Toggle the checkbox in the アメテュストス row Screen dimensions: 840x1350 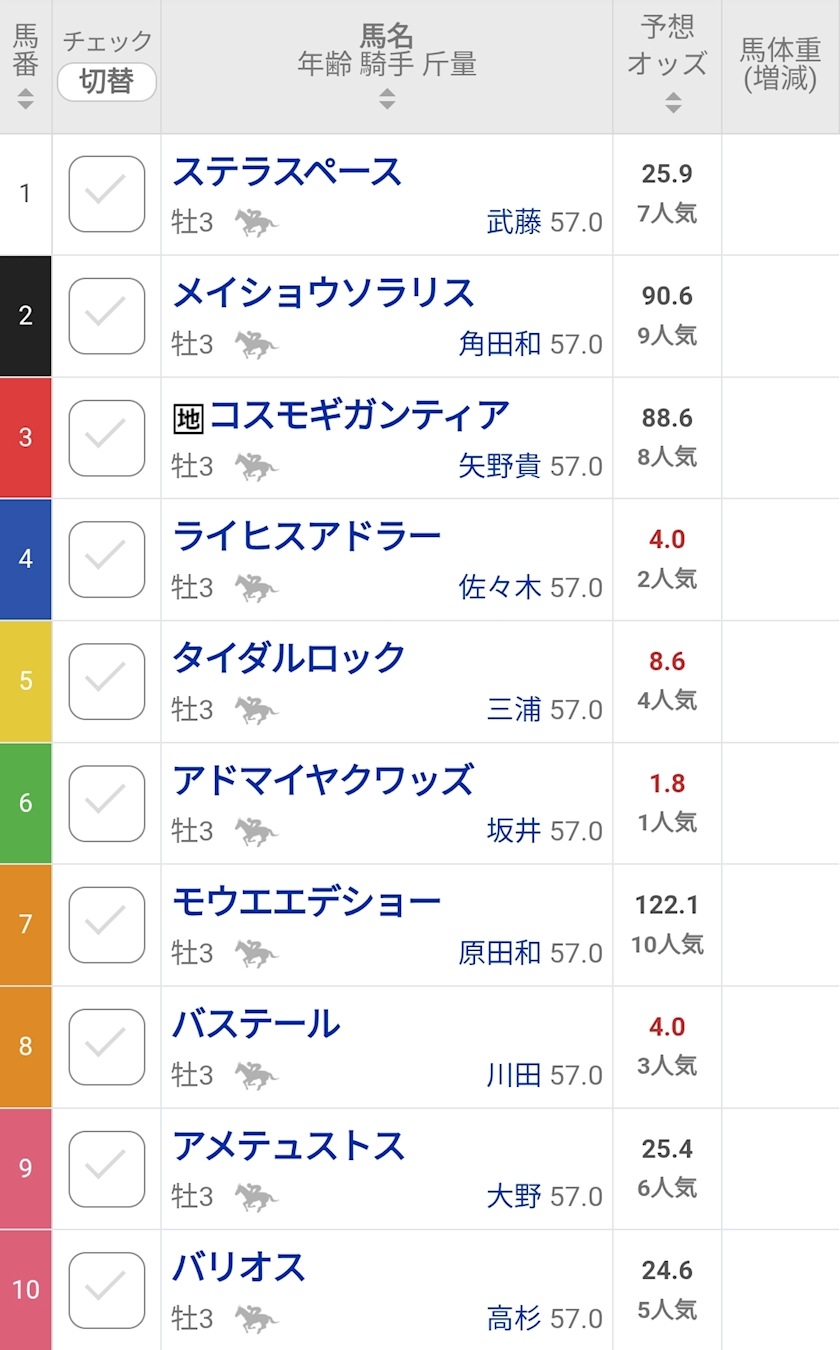(x=107, y=1169)
